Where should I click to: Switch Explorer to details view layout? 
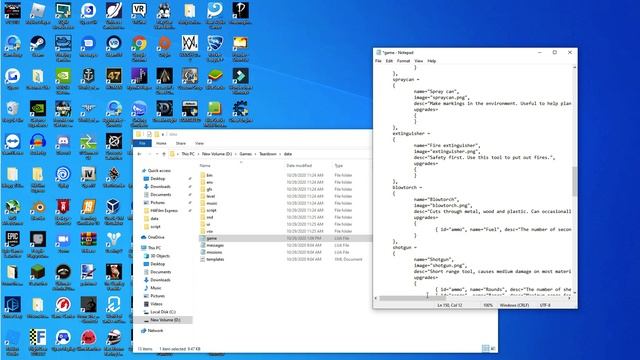click(x=485, y=348)
